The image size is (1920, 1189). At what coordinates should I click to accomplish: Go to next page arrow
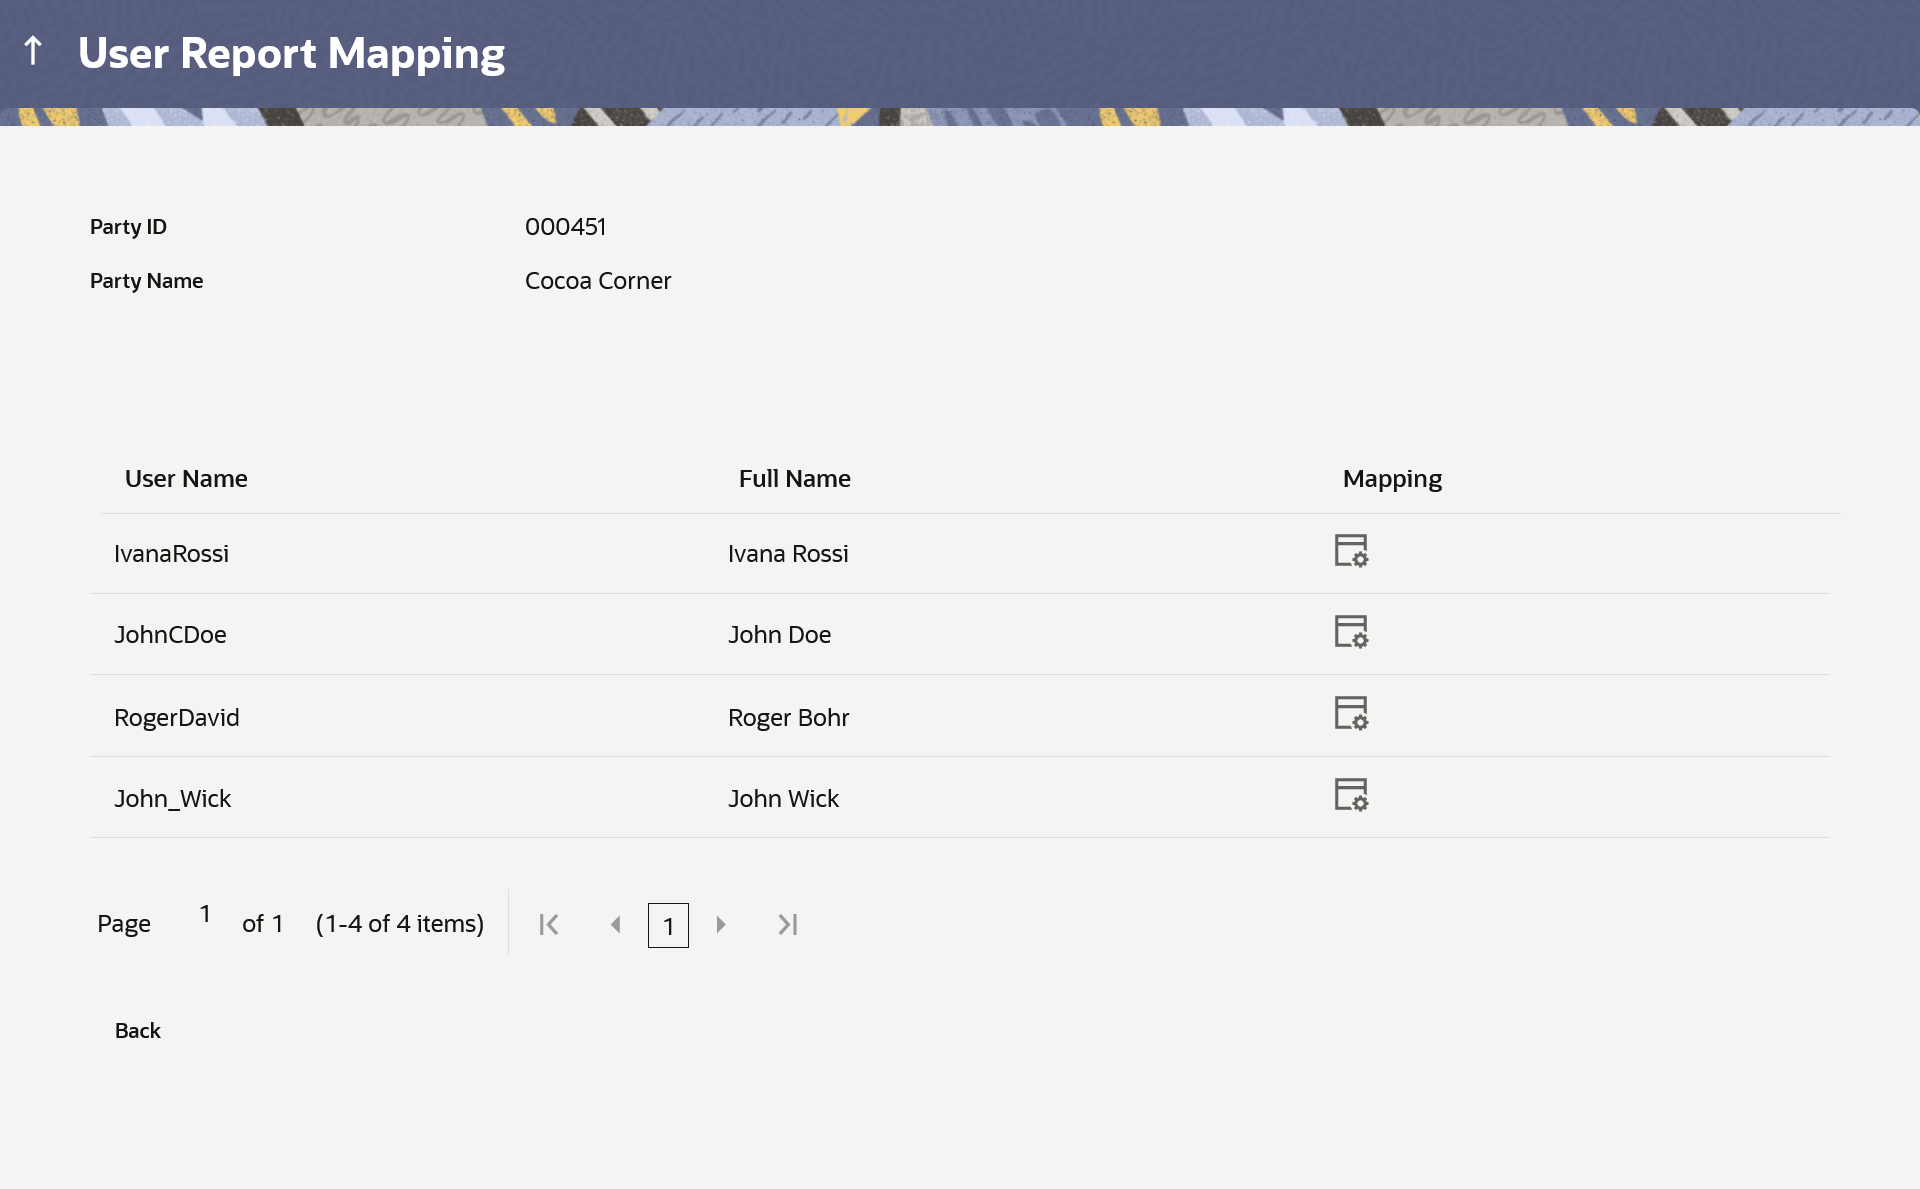[721, 925]
